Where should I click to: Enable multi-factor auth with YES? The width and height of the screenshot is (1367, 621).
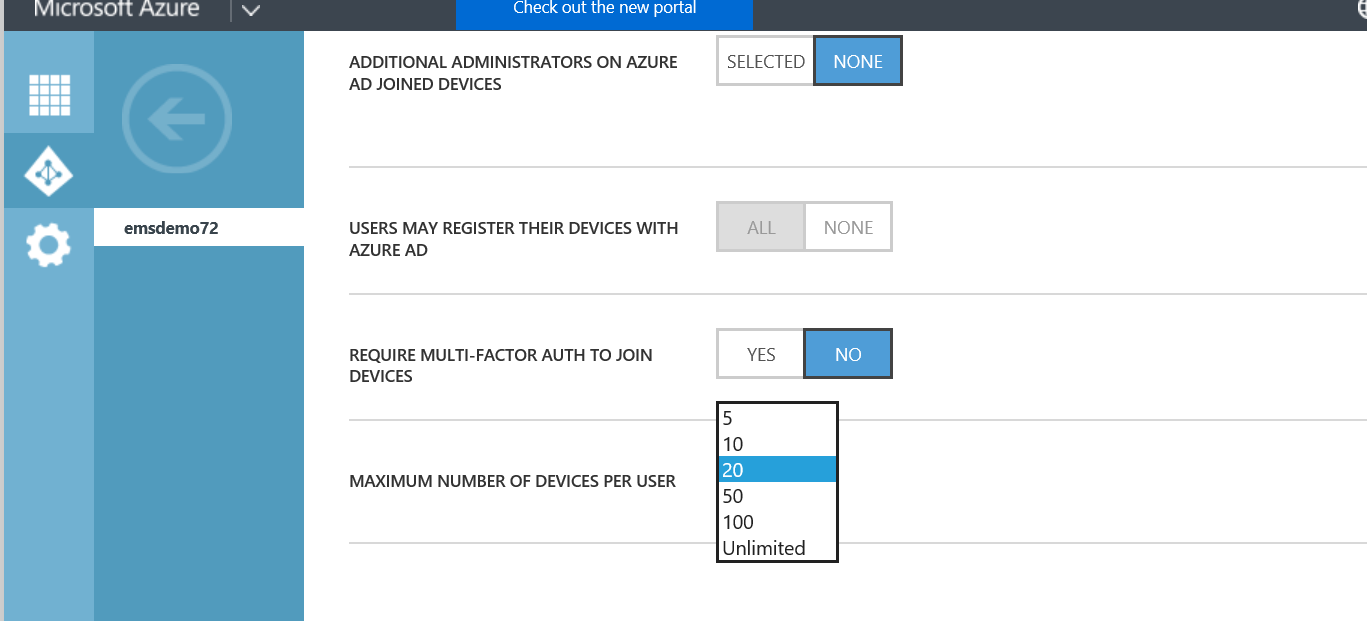pos(761,355)
